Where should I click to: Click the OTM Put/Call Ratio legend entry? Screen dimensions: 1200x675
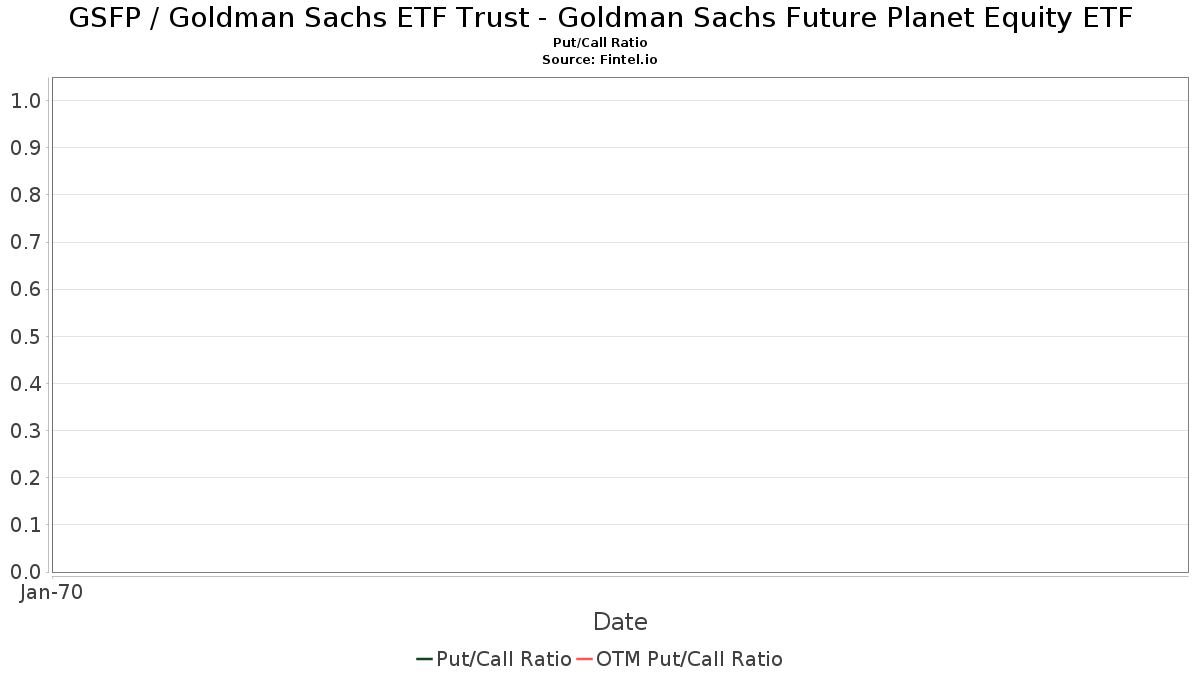tap(680, 659)
